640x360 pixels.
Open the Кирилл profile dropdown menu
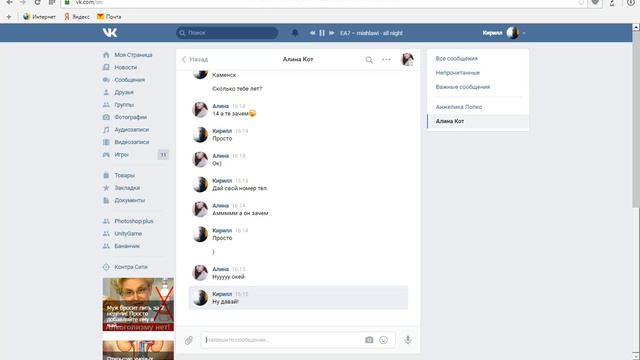504,33
